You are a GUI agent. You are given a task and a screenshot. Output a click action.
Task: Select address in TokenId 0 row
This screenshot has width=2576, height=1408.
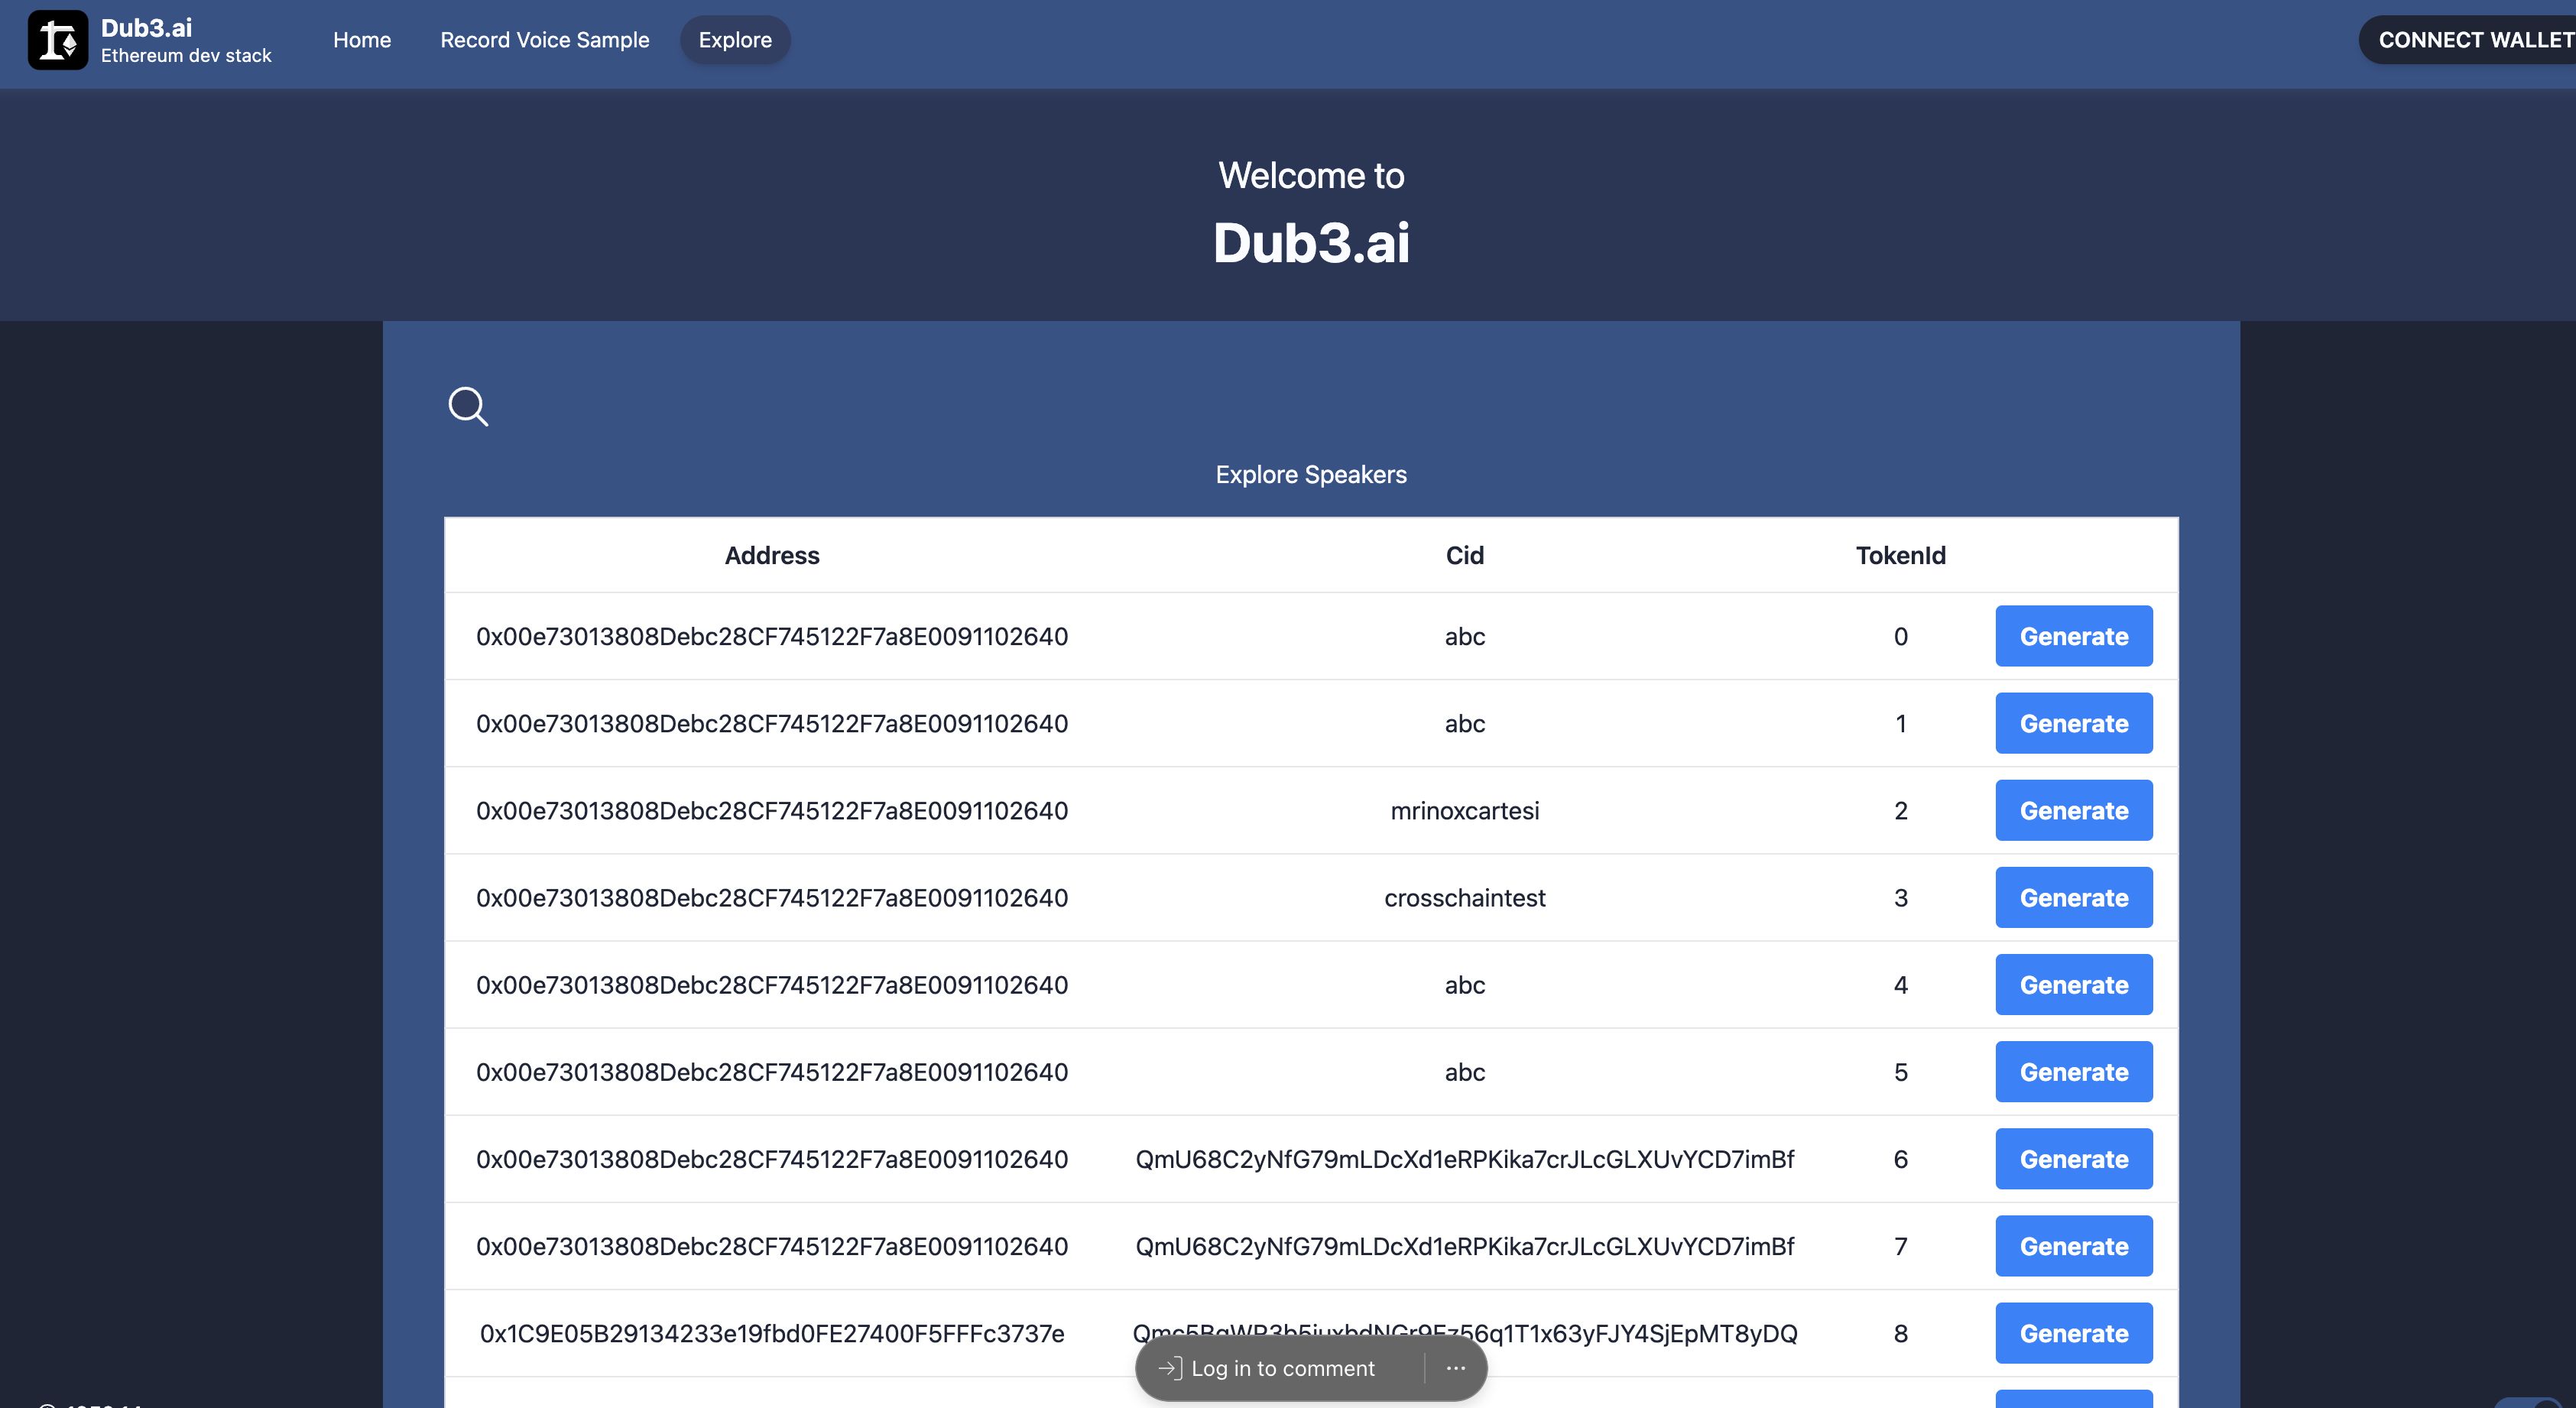(x=772, y=636)
